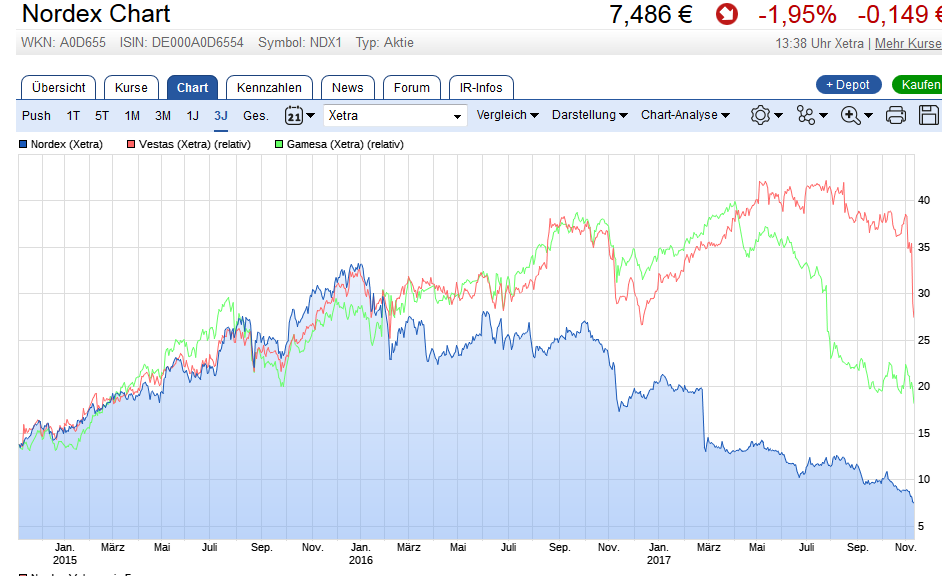Select 1J time range

point(192,115)
